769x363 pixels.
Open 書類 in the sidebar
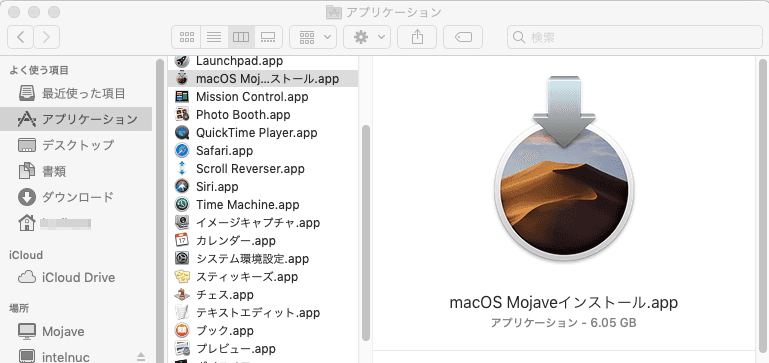76,171
